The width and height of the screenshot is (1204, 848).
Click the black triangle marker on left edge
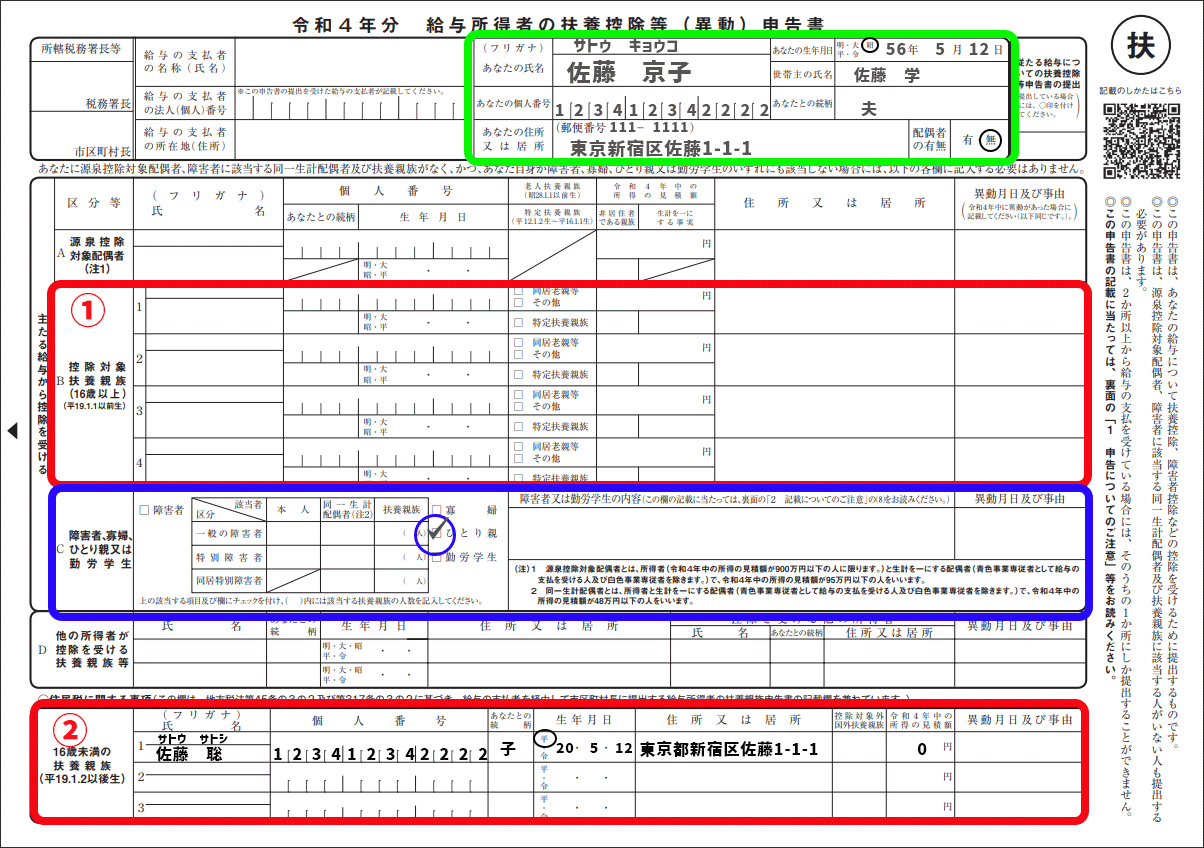click(13, 431)
